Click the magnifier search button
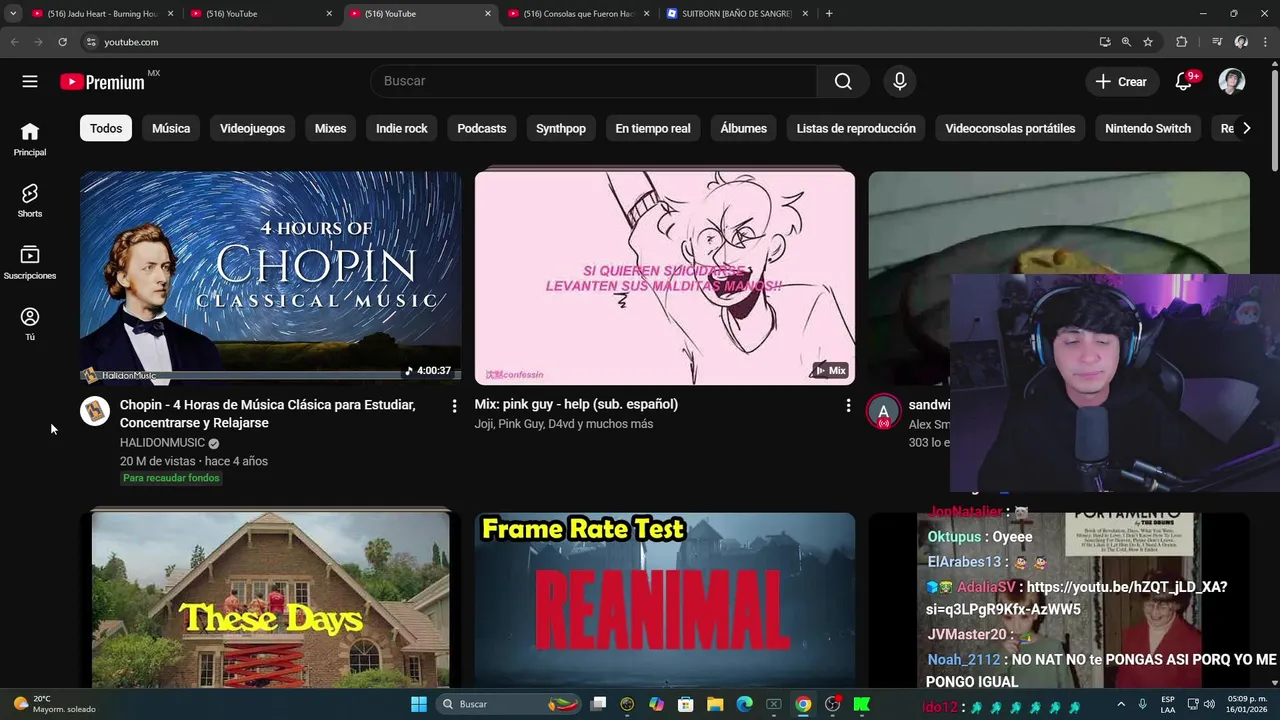 [x=843, y=81]
